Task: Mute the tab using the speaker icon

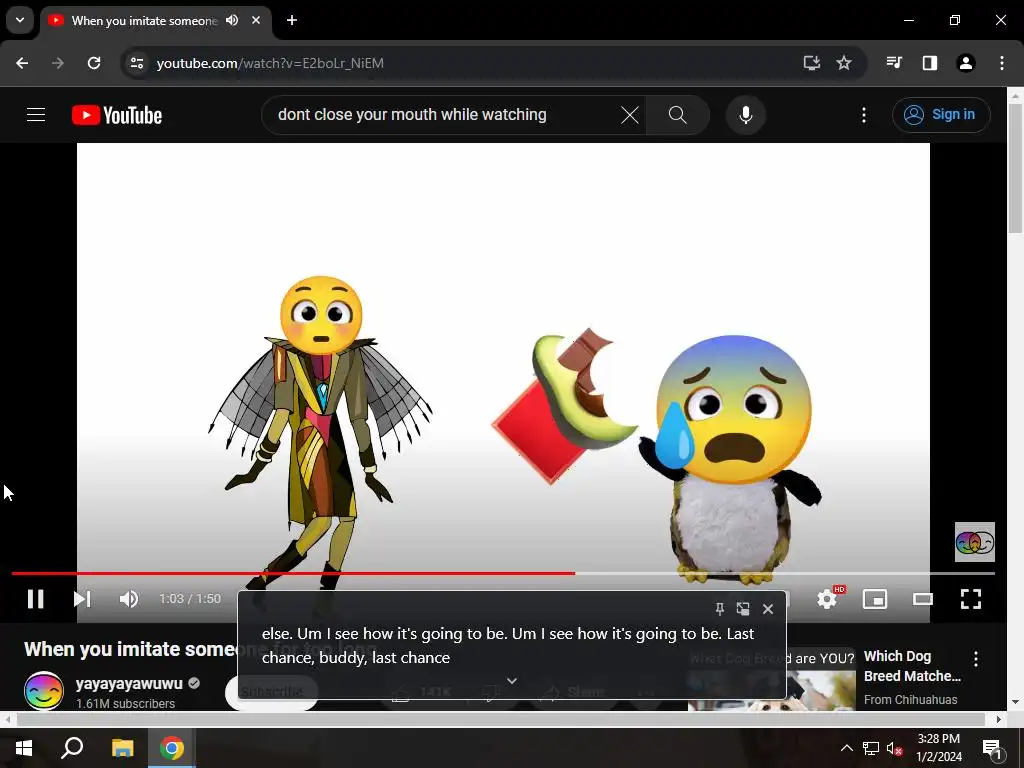Action: coord(232,20)
